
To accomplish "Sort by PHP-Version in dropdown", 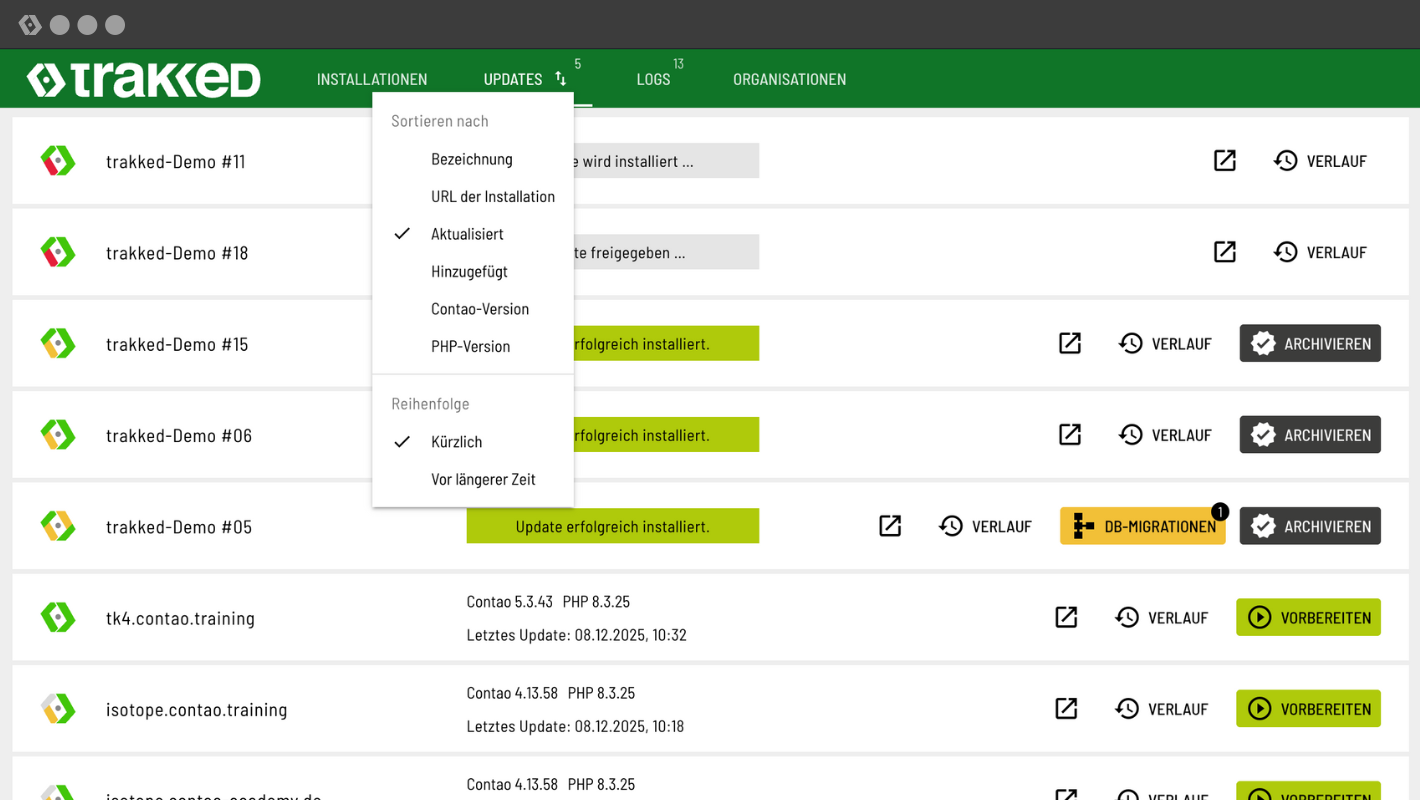I will (470, 347).
